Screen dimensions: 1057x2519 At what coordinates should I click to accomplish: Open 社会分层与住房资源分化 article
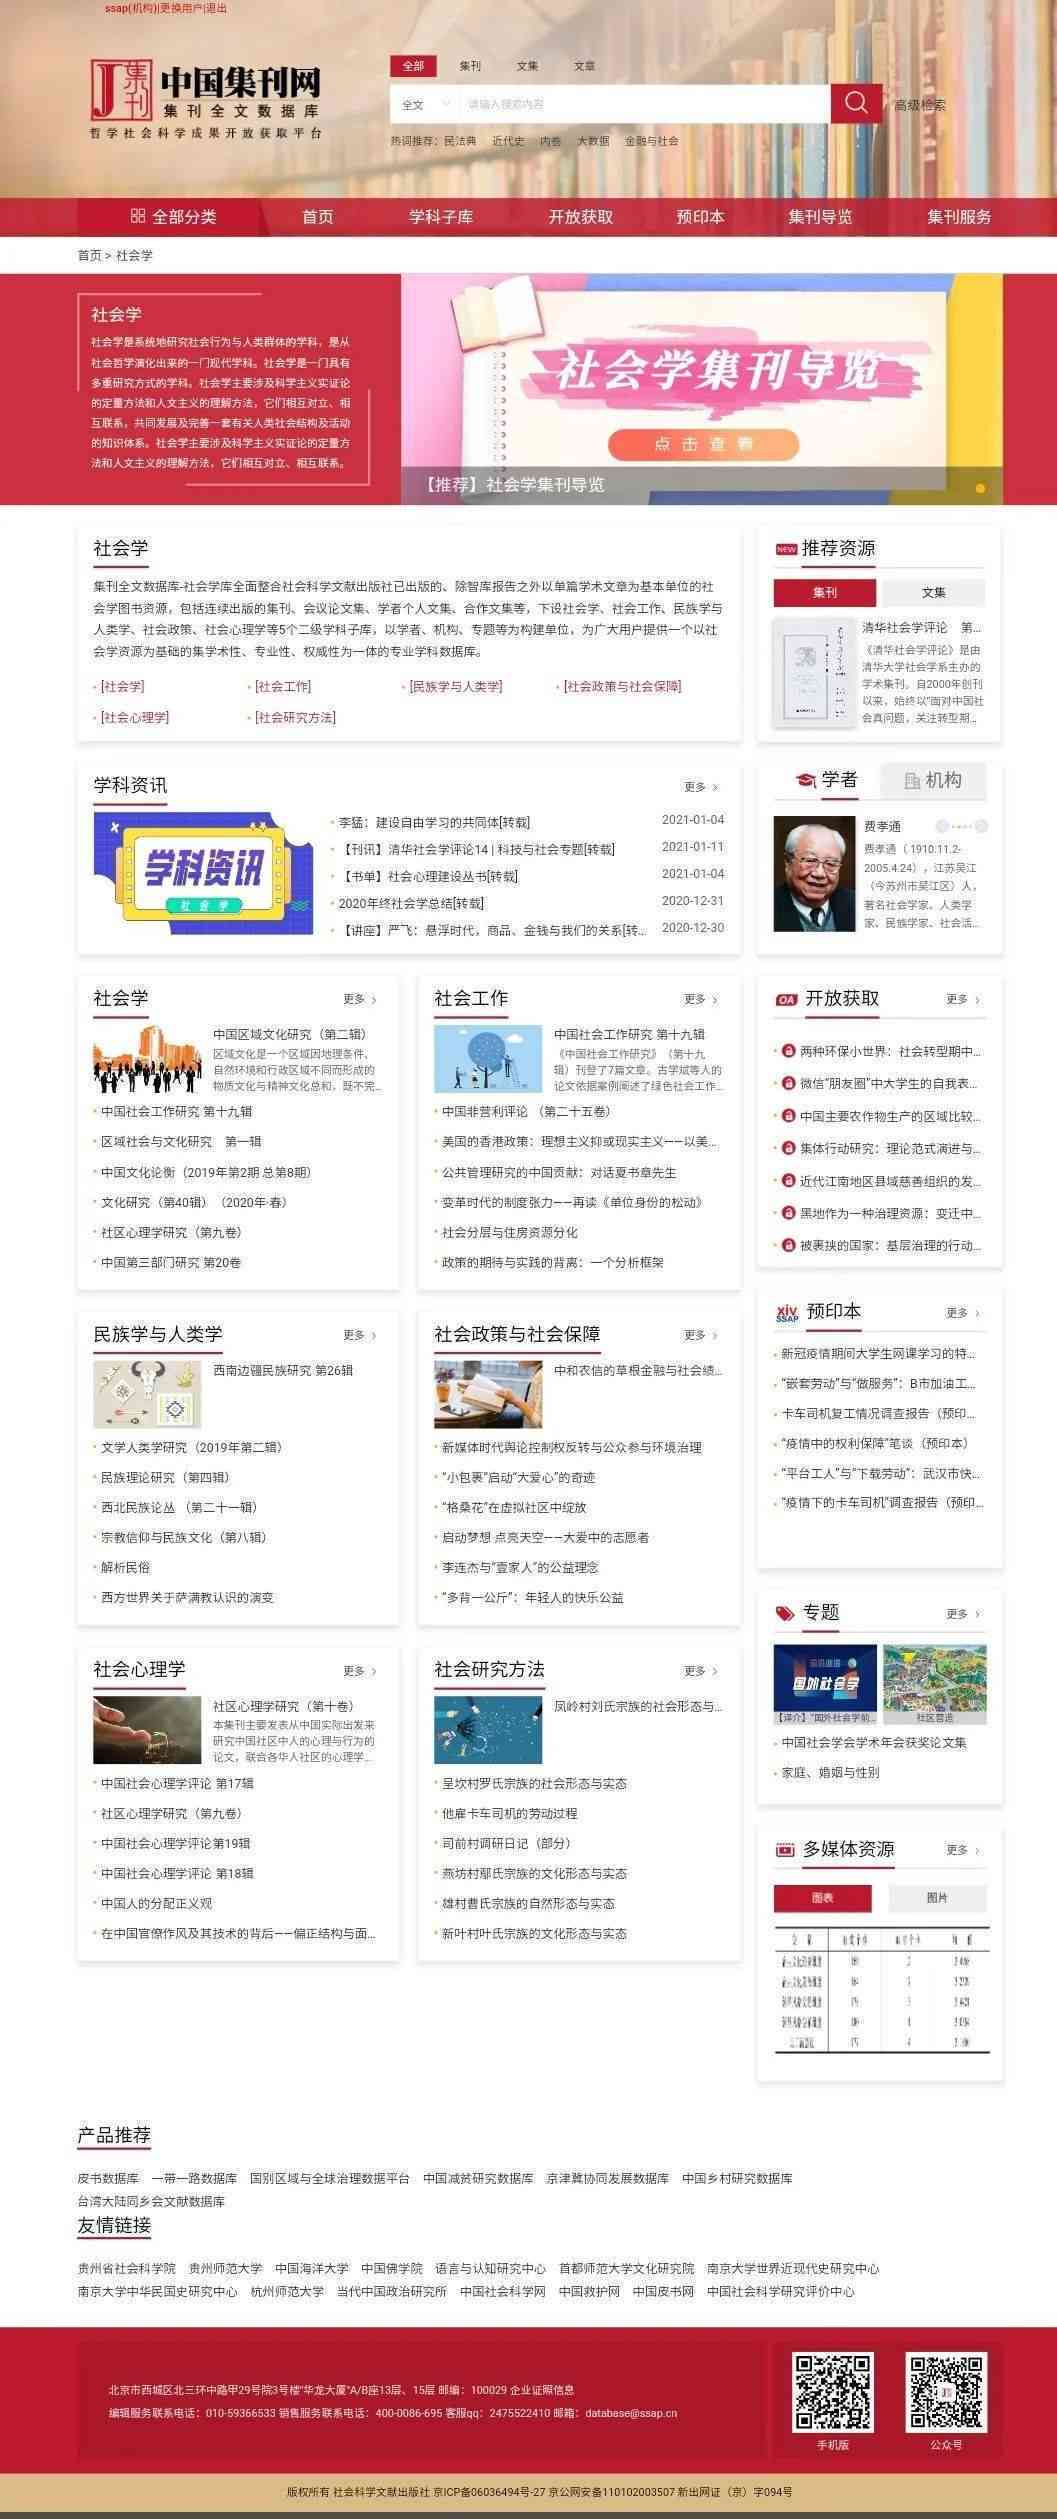tap(510, 1232)
